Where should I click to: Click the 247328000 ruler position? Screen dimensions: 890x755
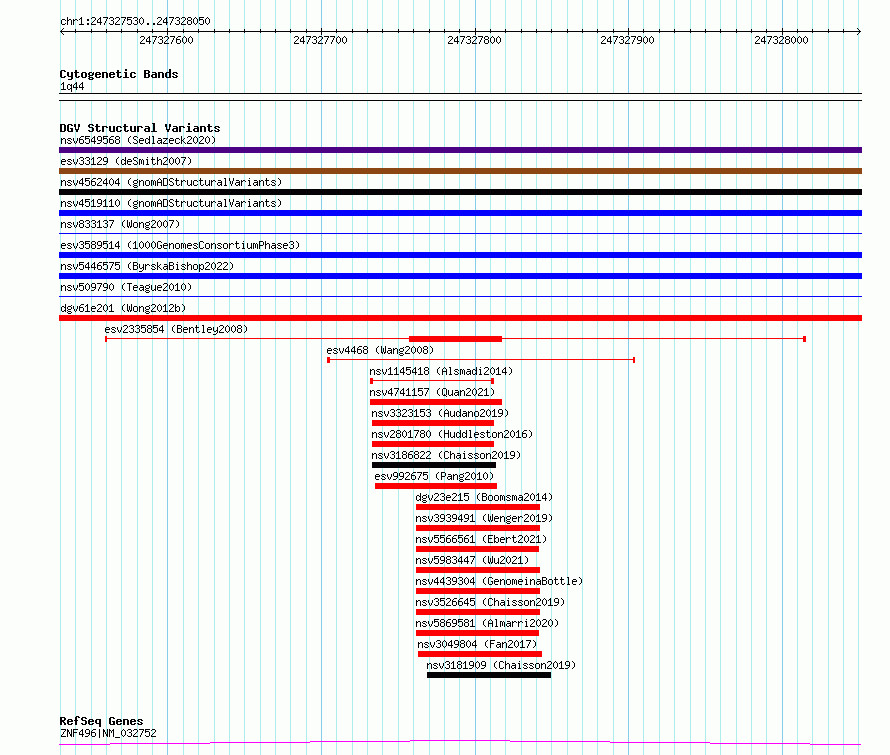coord(781,40)
